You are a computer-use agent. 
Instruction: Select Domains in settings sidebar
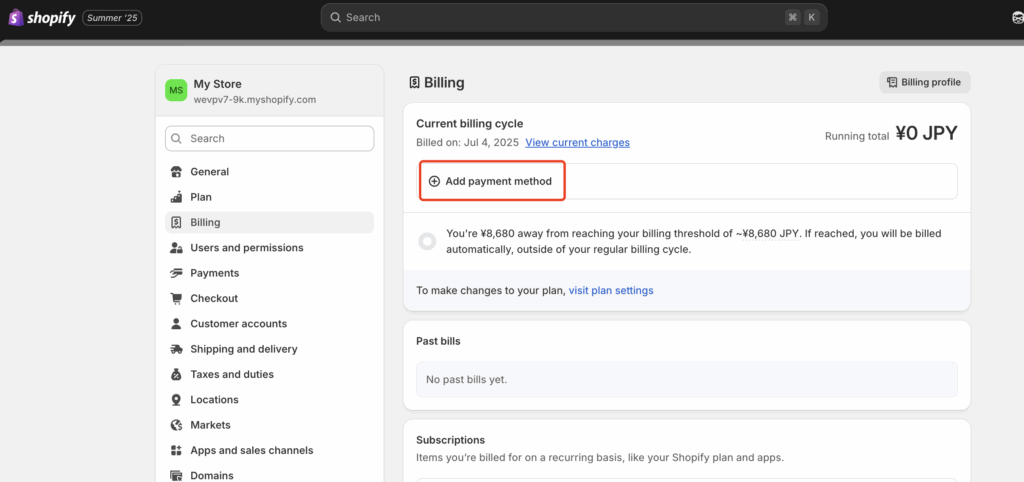click(211, 475)
